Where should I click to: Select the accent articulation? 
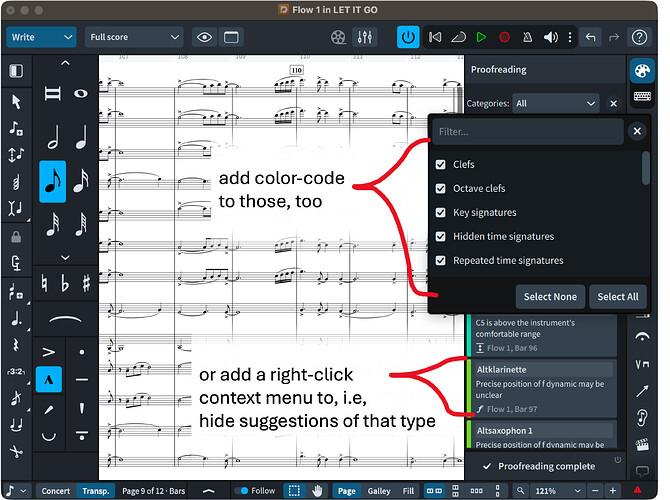[x=49, y=352]
